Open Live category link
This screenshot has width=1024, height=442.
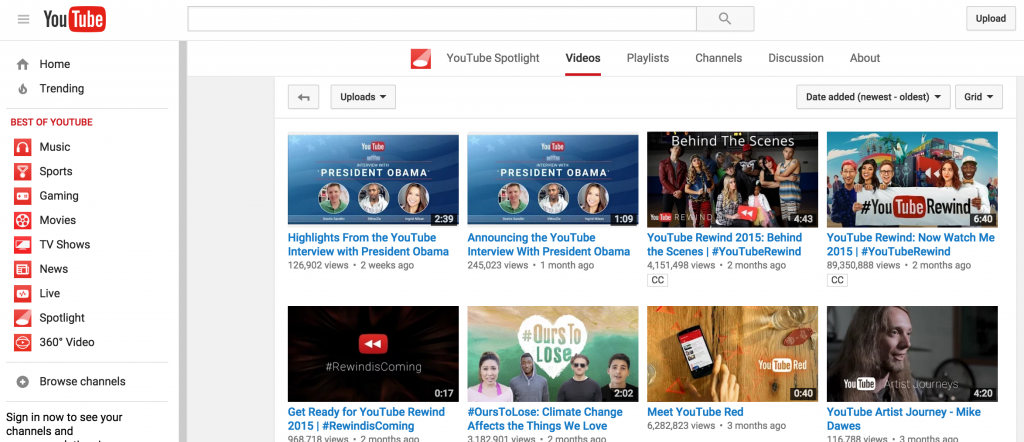pos(50,294)
